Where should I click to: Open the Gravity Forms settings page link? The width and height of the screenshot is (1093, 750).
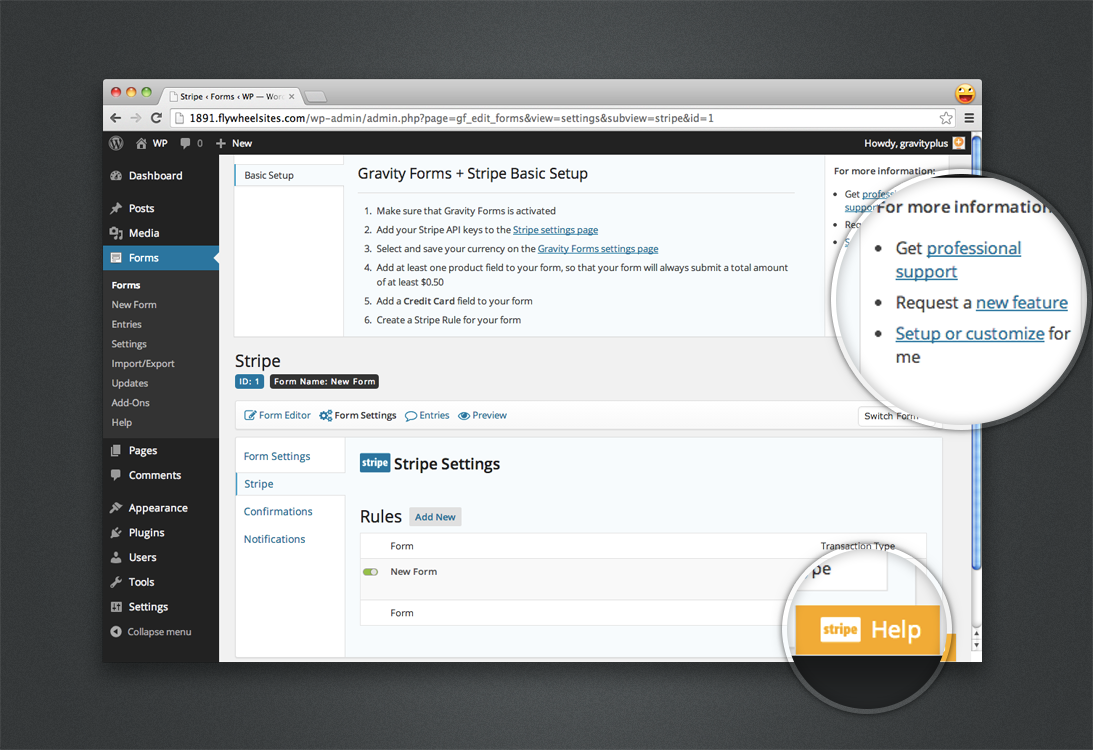point(598,249)
